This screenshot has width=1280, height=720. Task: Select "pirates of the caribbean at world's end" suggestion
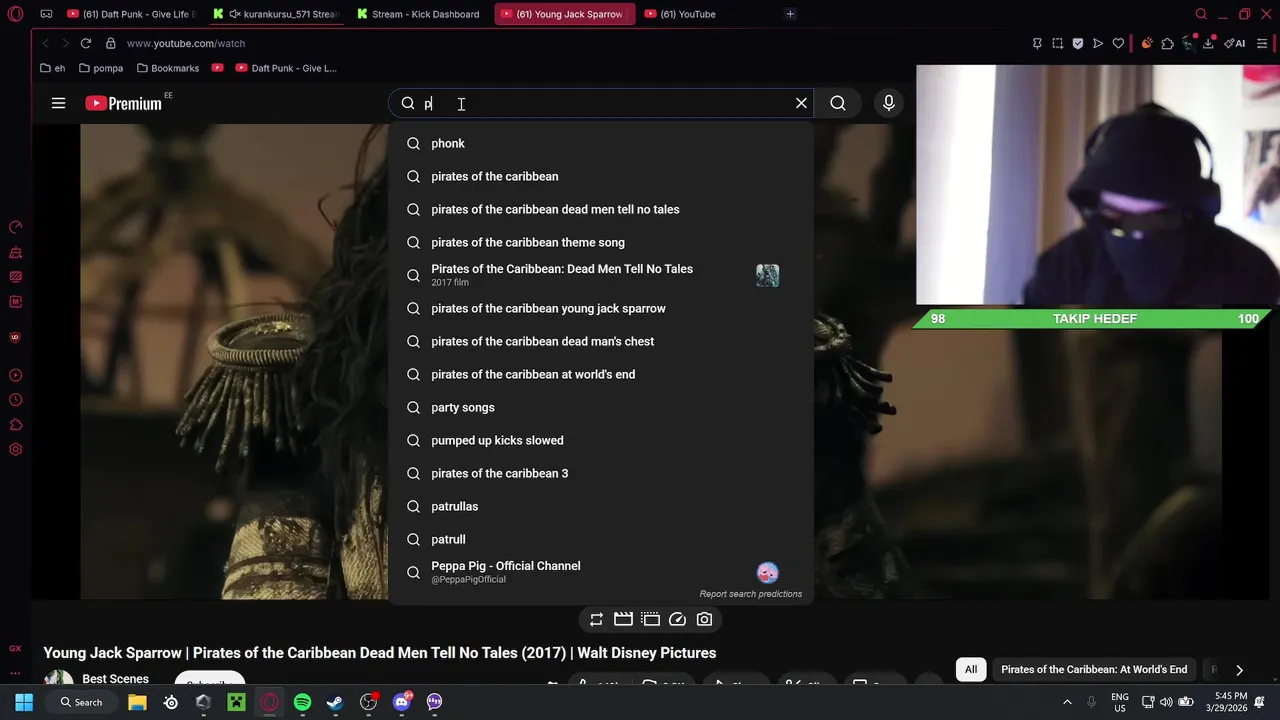(x=600, y=374)
